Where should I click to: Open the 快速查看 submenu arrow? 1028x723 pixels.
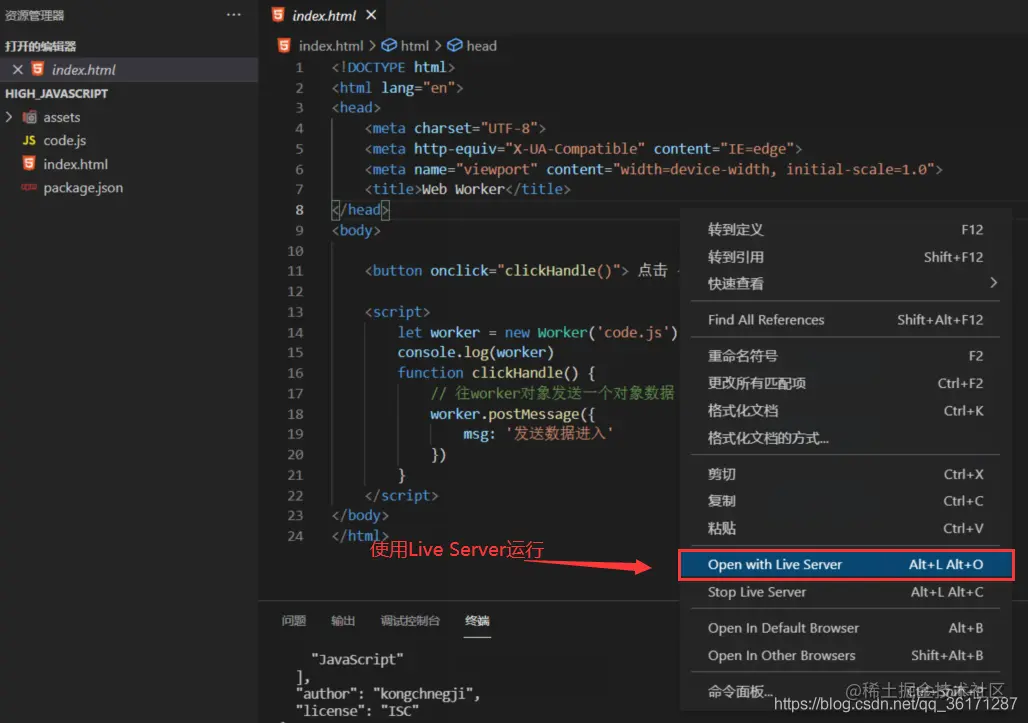pyautogui.click(x=993, y=283)
